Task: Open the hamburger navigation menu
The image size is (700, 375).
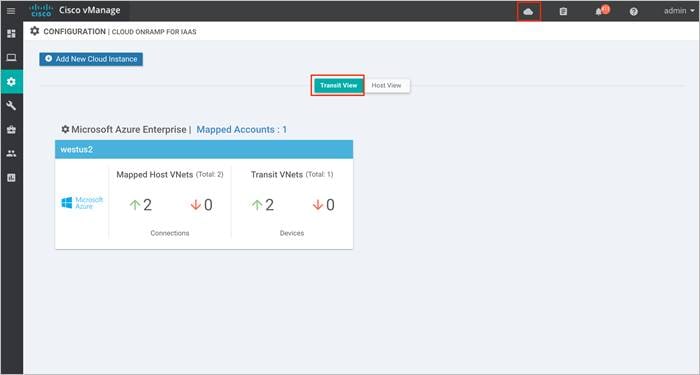Action: click(11, 11)
